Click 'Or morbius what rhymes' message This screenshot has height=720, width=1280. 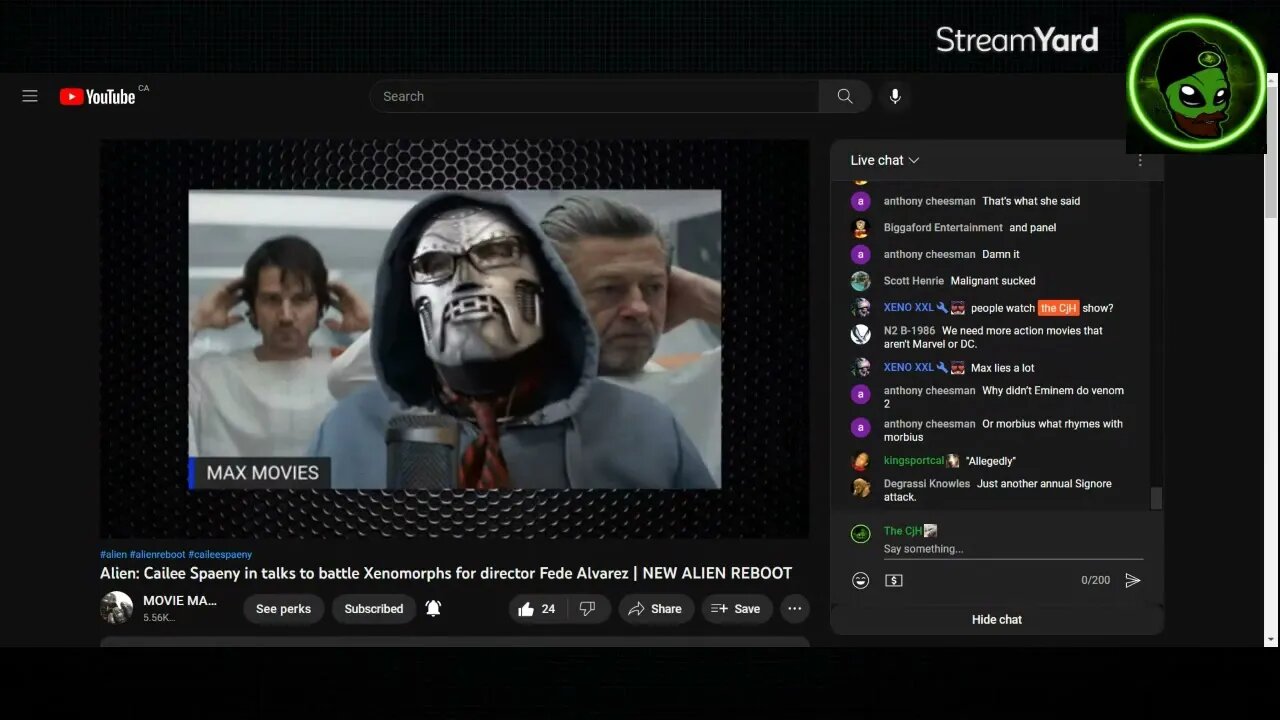click(x=1003, y=430)
